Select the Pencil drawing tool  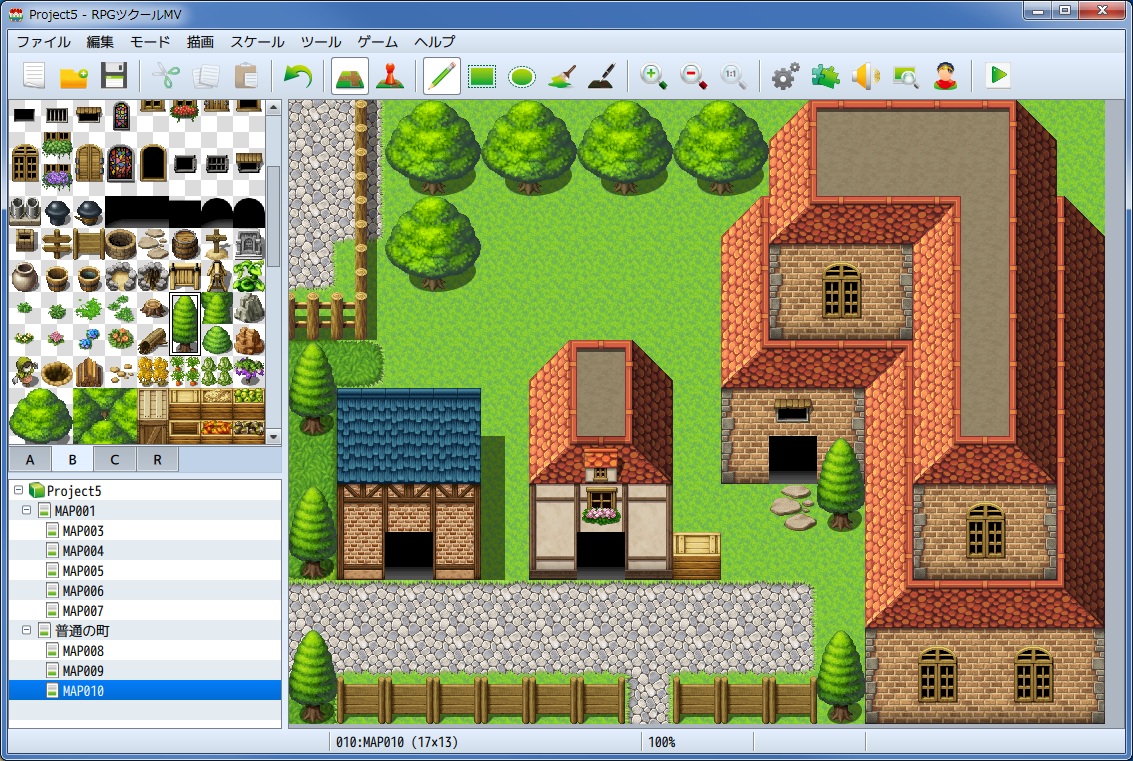(441, 76)
